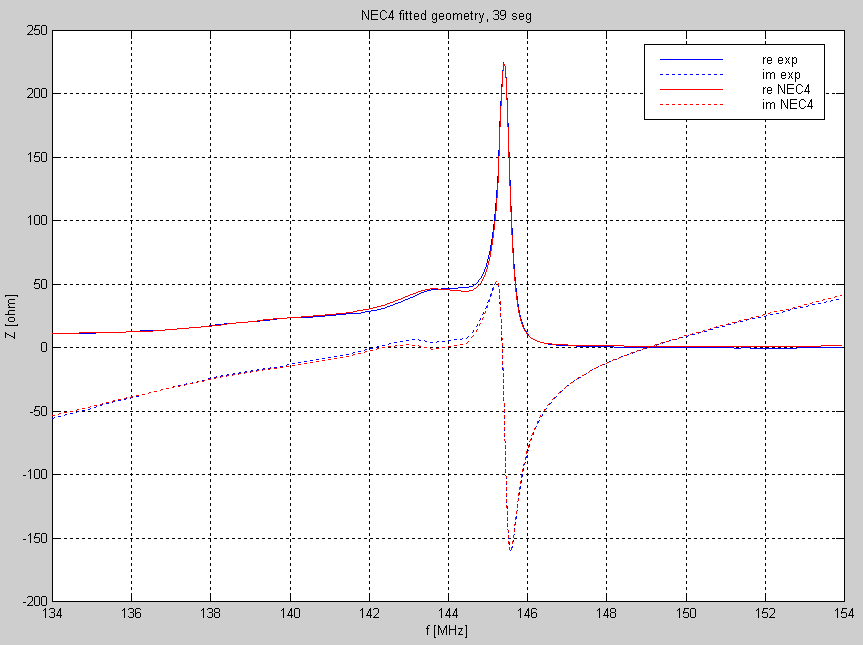The image size is (863, 645).
Task: Click the y-axis tick label 50
Action: (x=41, y=285)
